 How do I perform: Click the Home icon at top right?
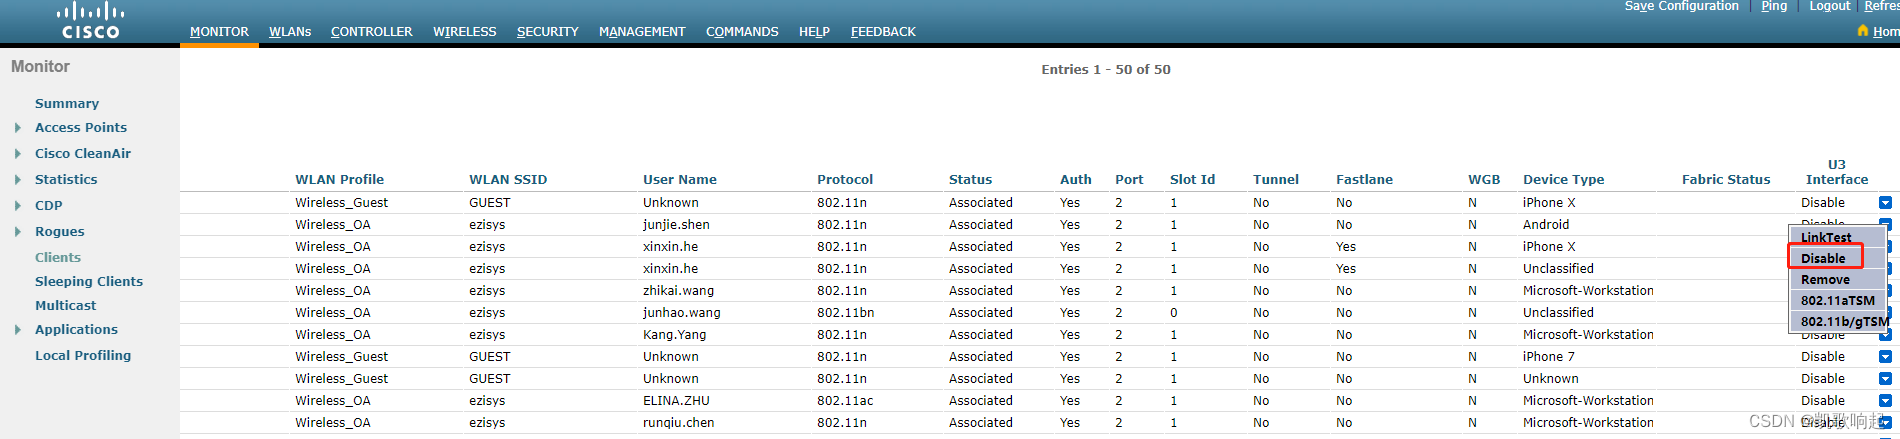(1863, 31)
